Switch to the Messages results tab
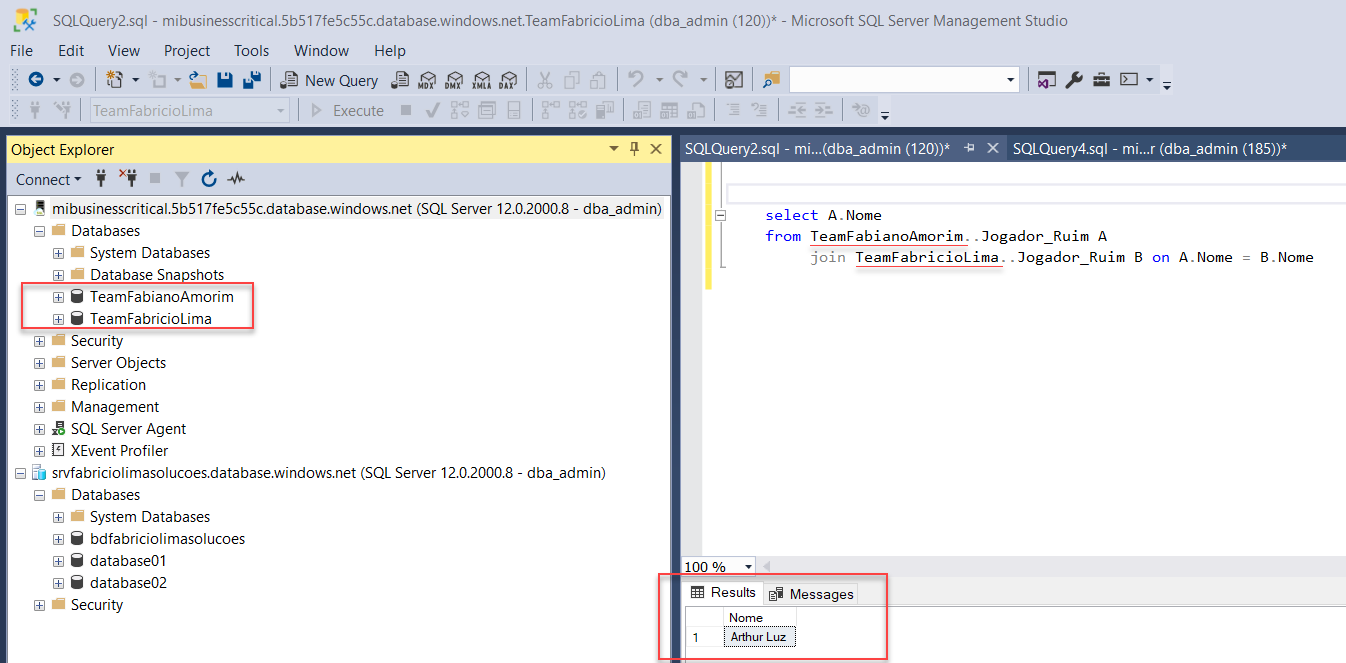The width and height of the screenshot is (1346, 663). click(811, 594)
